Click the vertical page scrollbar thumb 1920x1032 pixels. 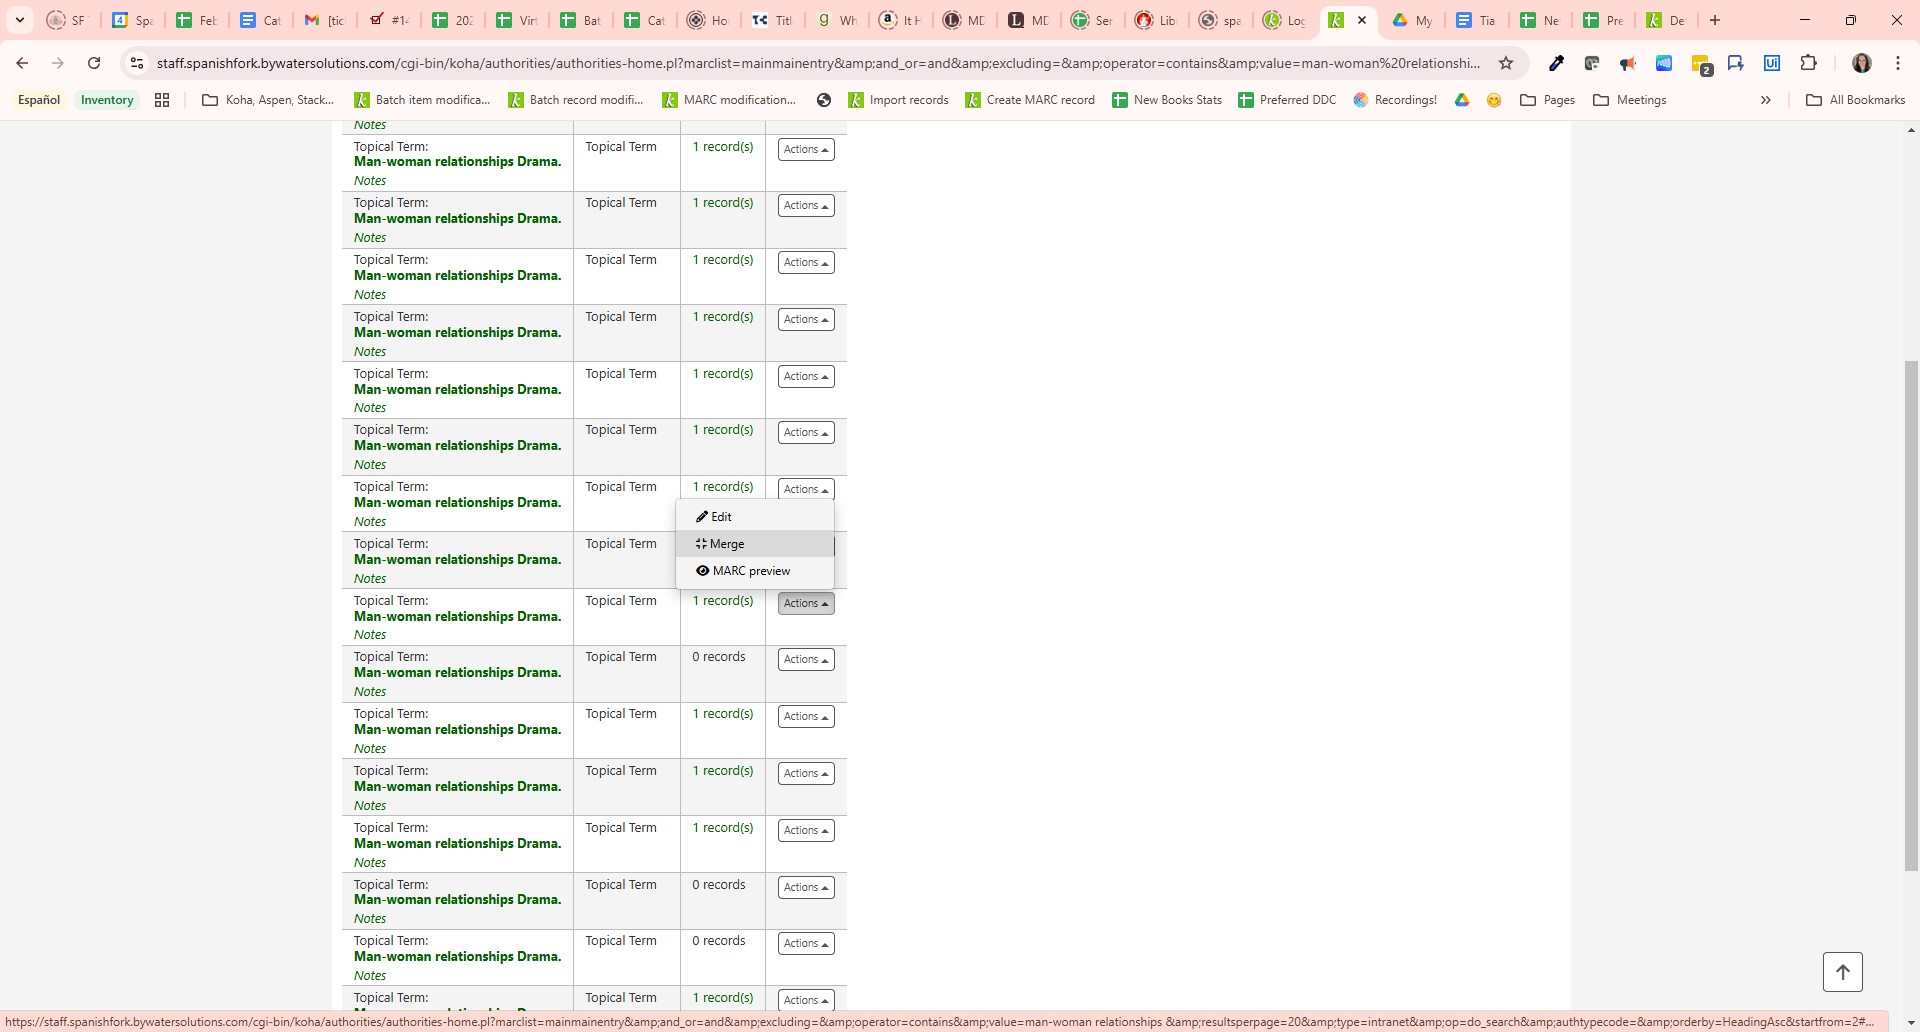point(1911,614)
